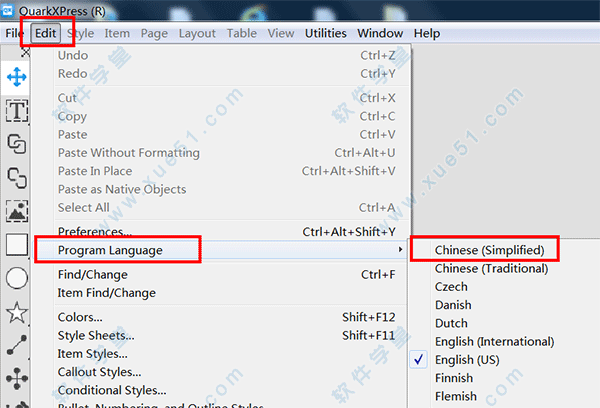
Task: Switch program language to Czech
Action: [x=451, y=287]
